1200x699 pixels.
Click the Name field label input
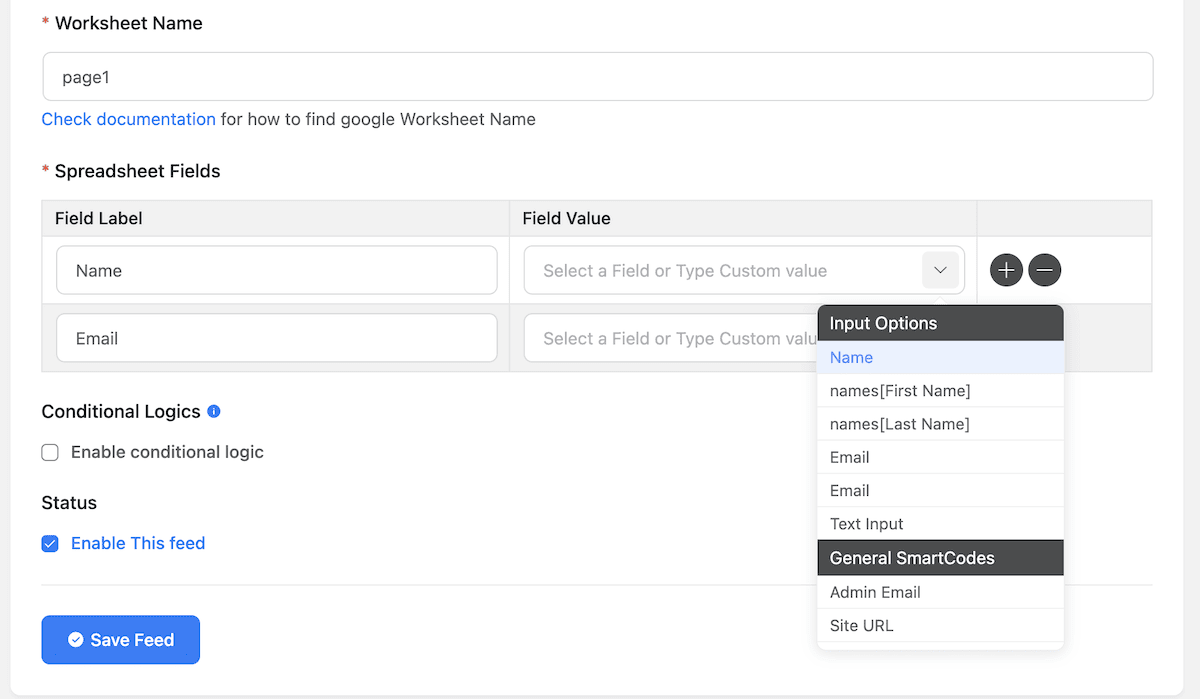[277, 270]
